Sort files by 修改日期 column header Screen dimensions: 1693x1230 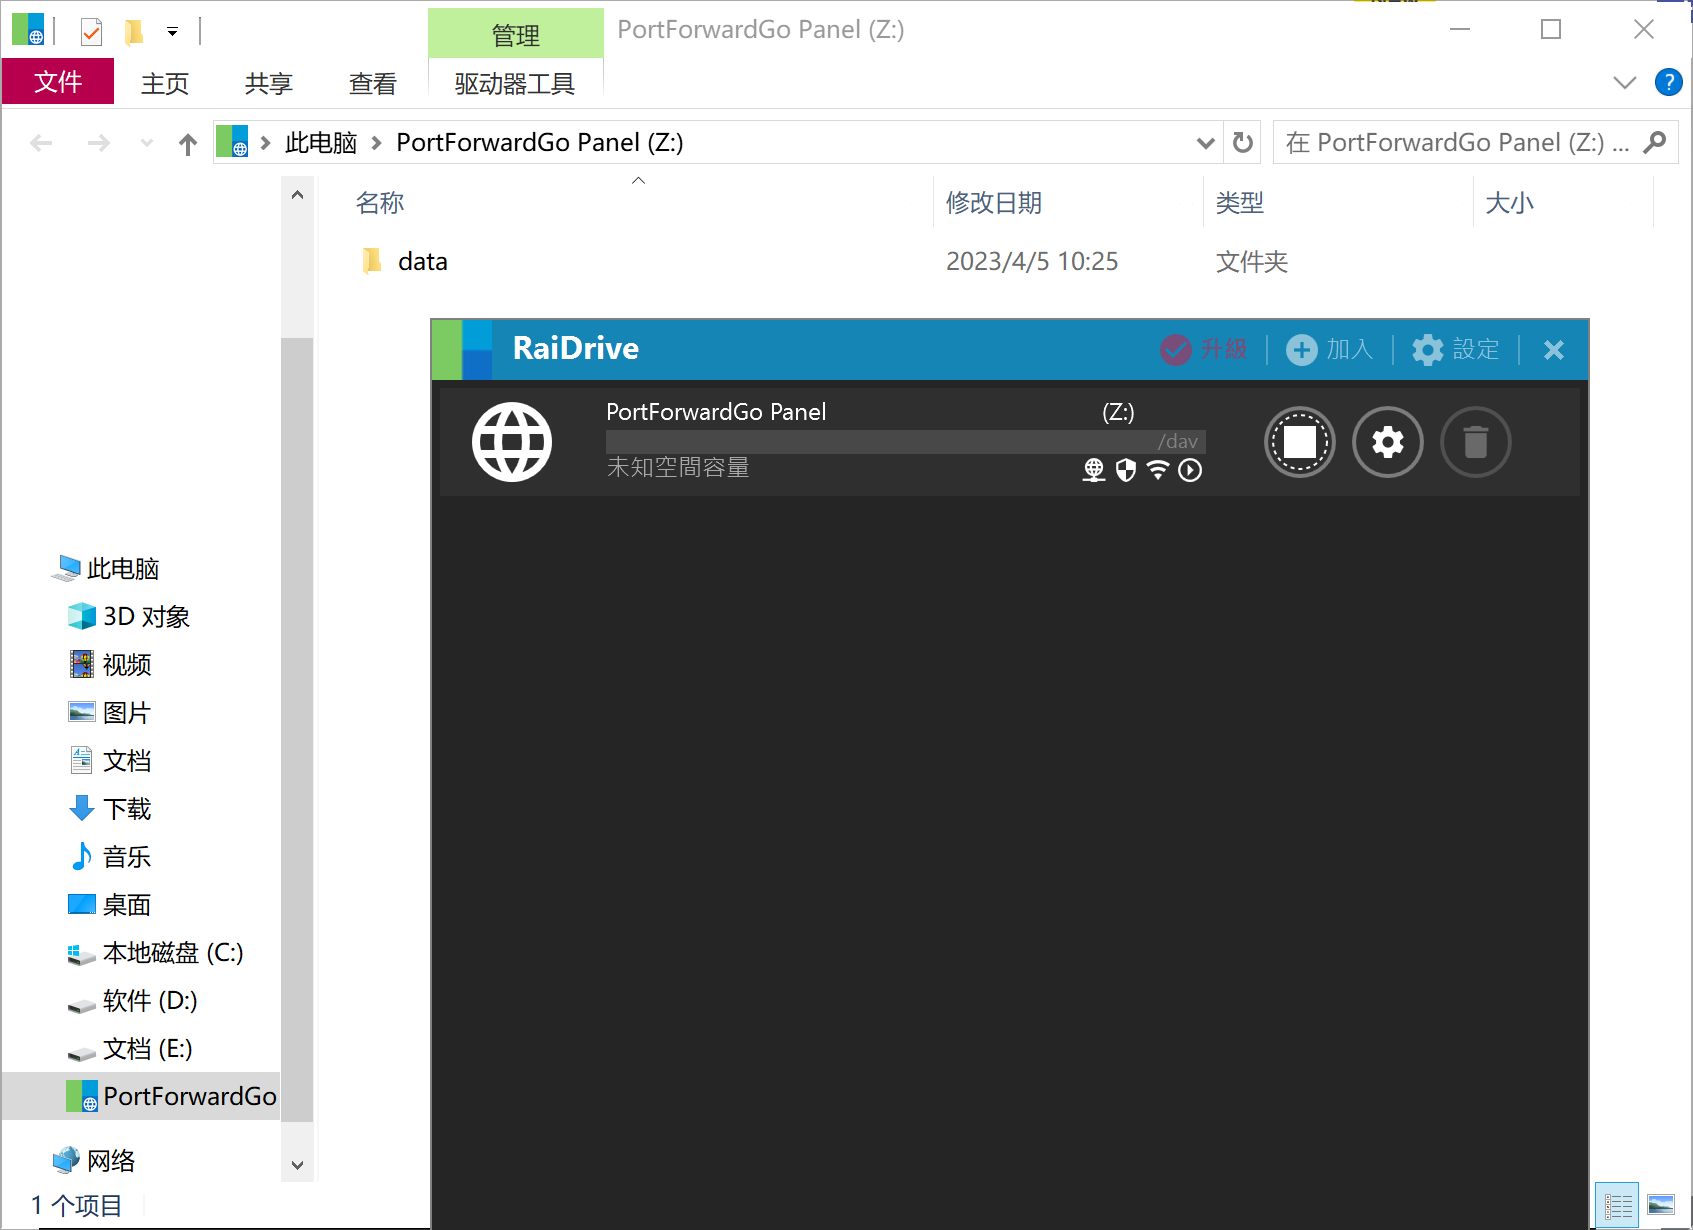(x=994, y=203)
